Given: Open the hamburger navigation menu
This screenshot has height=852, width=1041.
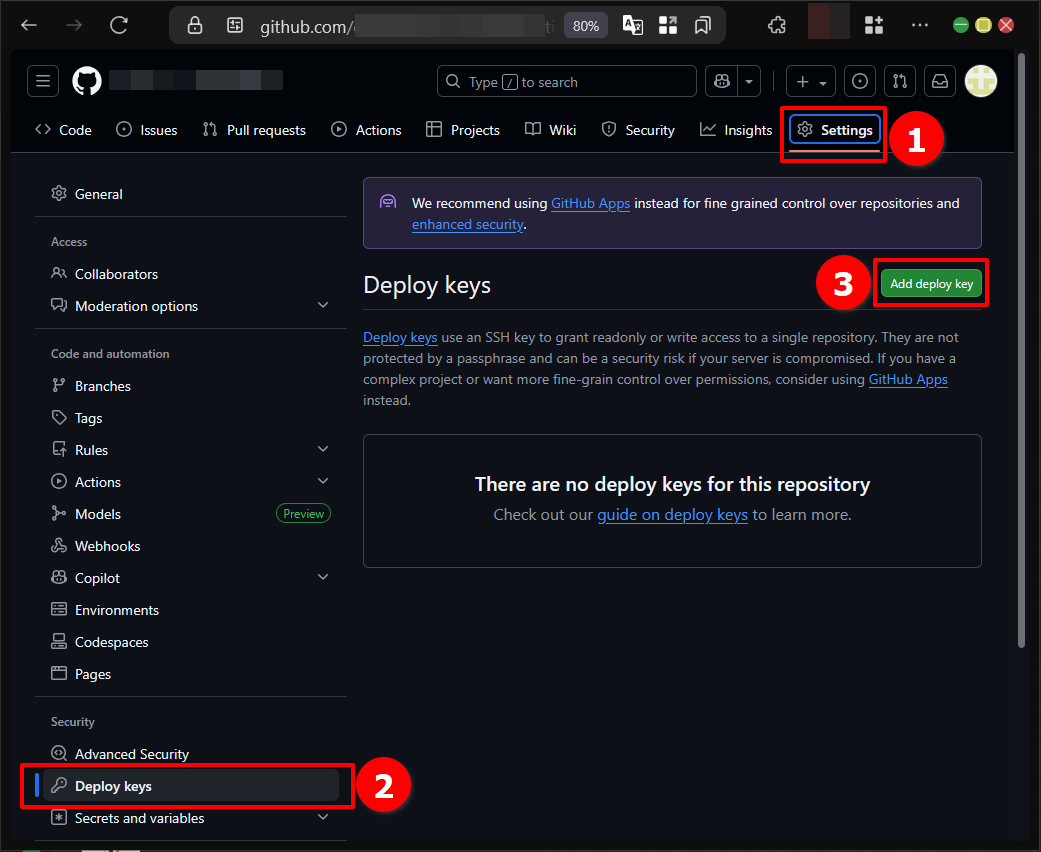Looking at the screenshot, I should click(x=43, y=82).
